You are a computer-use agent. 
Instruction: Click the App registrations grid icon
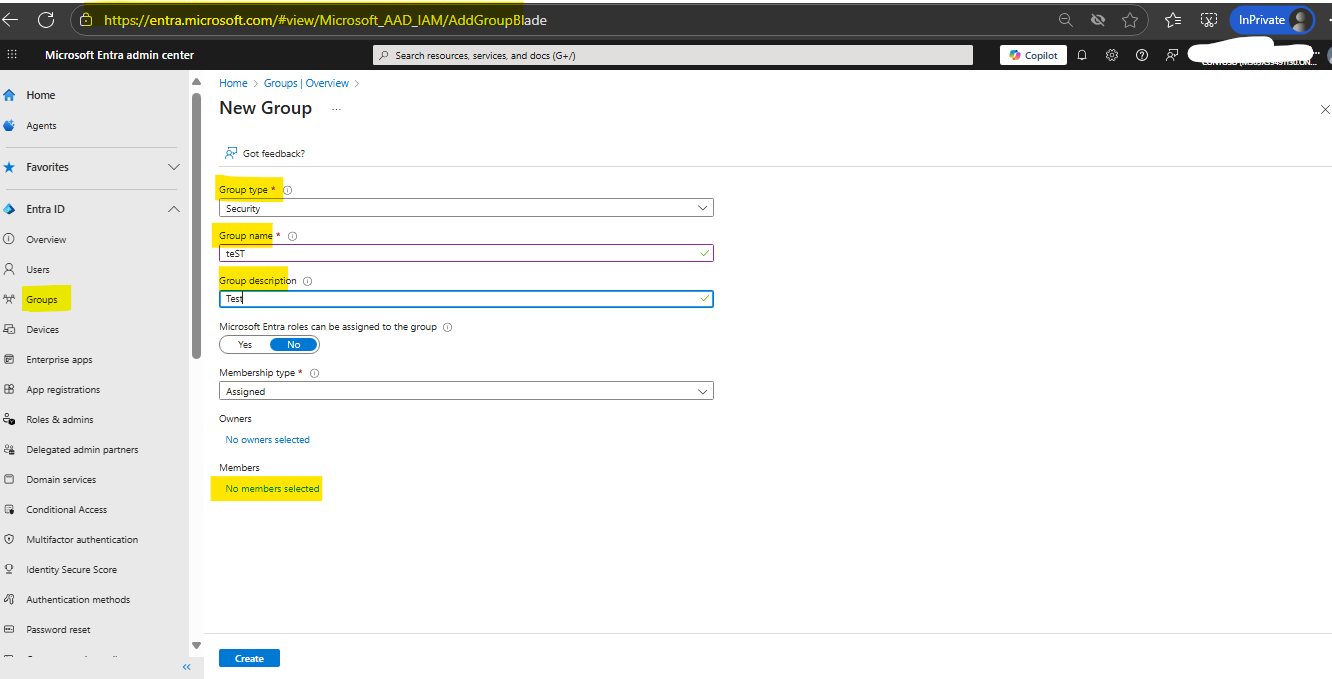tap(9, 389)
